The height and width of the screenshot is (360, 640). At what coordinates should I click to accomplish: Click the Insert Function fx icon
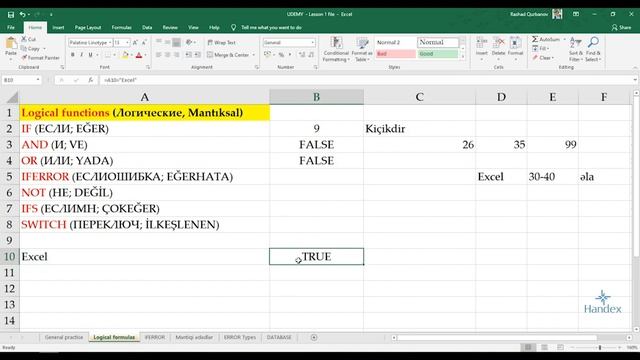pos(91,80)
